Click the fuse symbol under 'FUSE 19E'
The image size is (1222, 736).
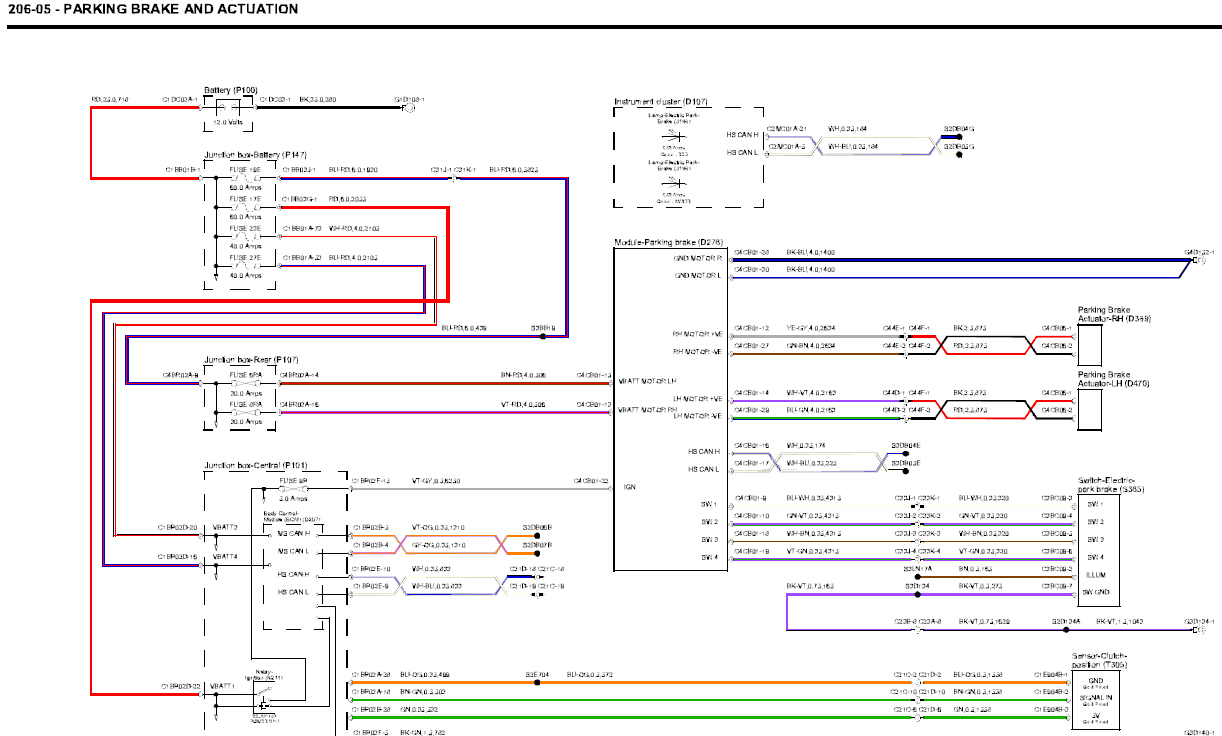tap(246, 180)
